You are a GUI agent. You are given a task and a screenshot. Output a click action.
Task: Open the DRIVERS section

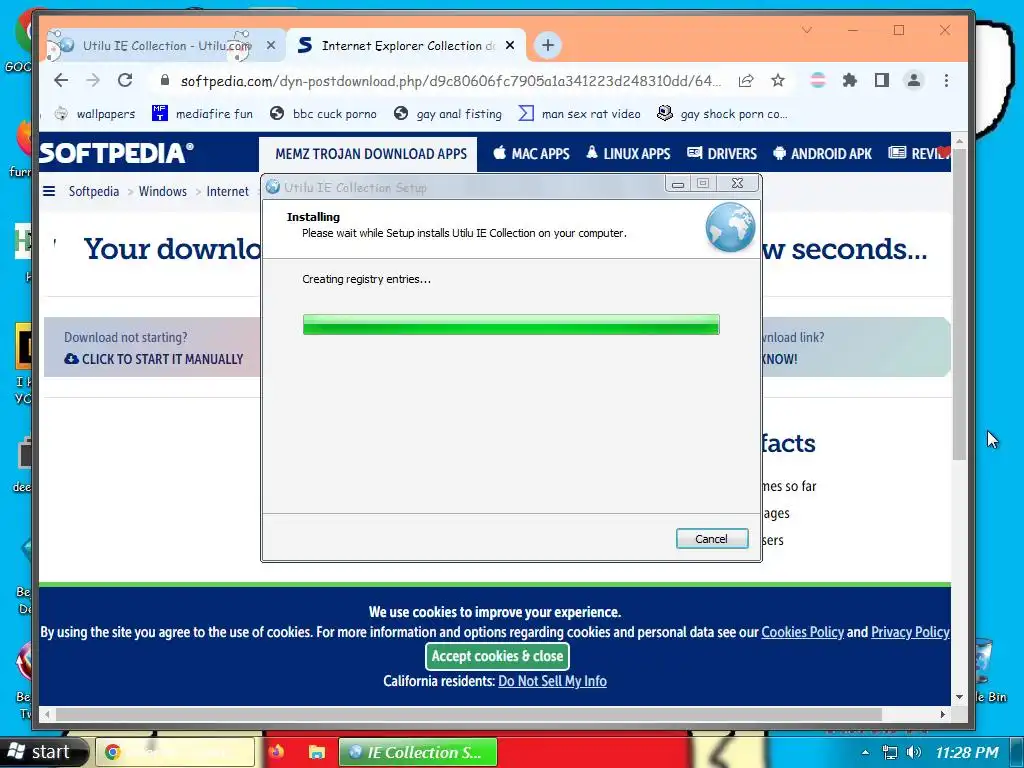tap(722, 154)
